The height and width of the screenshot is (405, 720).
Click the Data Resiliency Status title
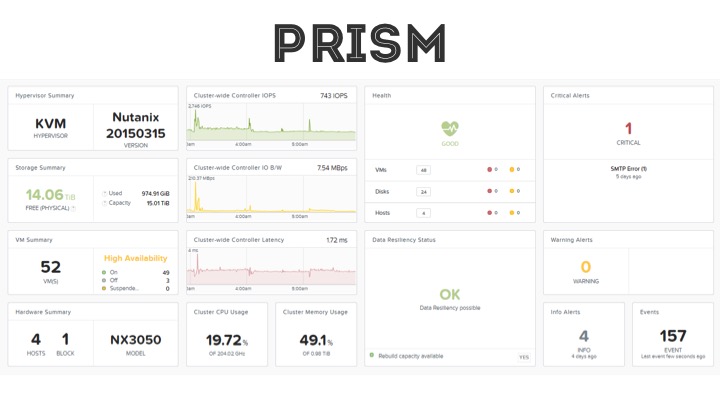pyautogui.click(x=404, y=240)
